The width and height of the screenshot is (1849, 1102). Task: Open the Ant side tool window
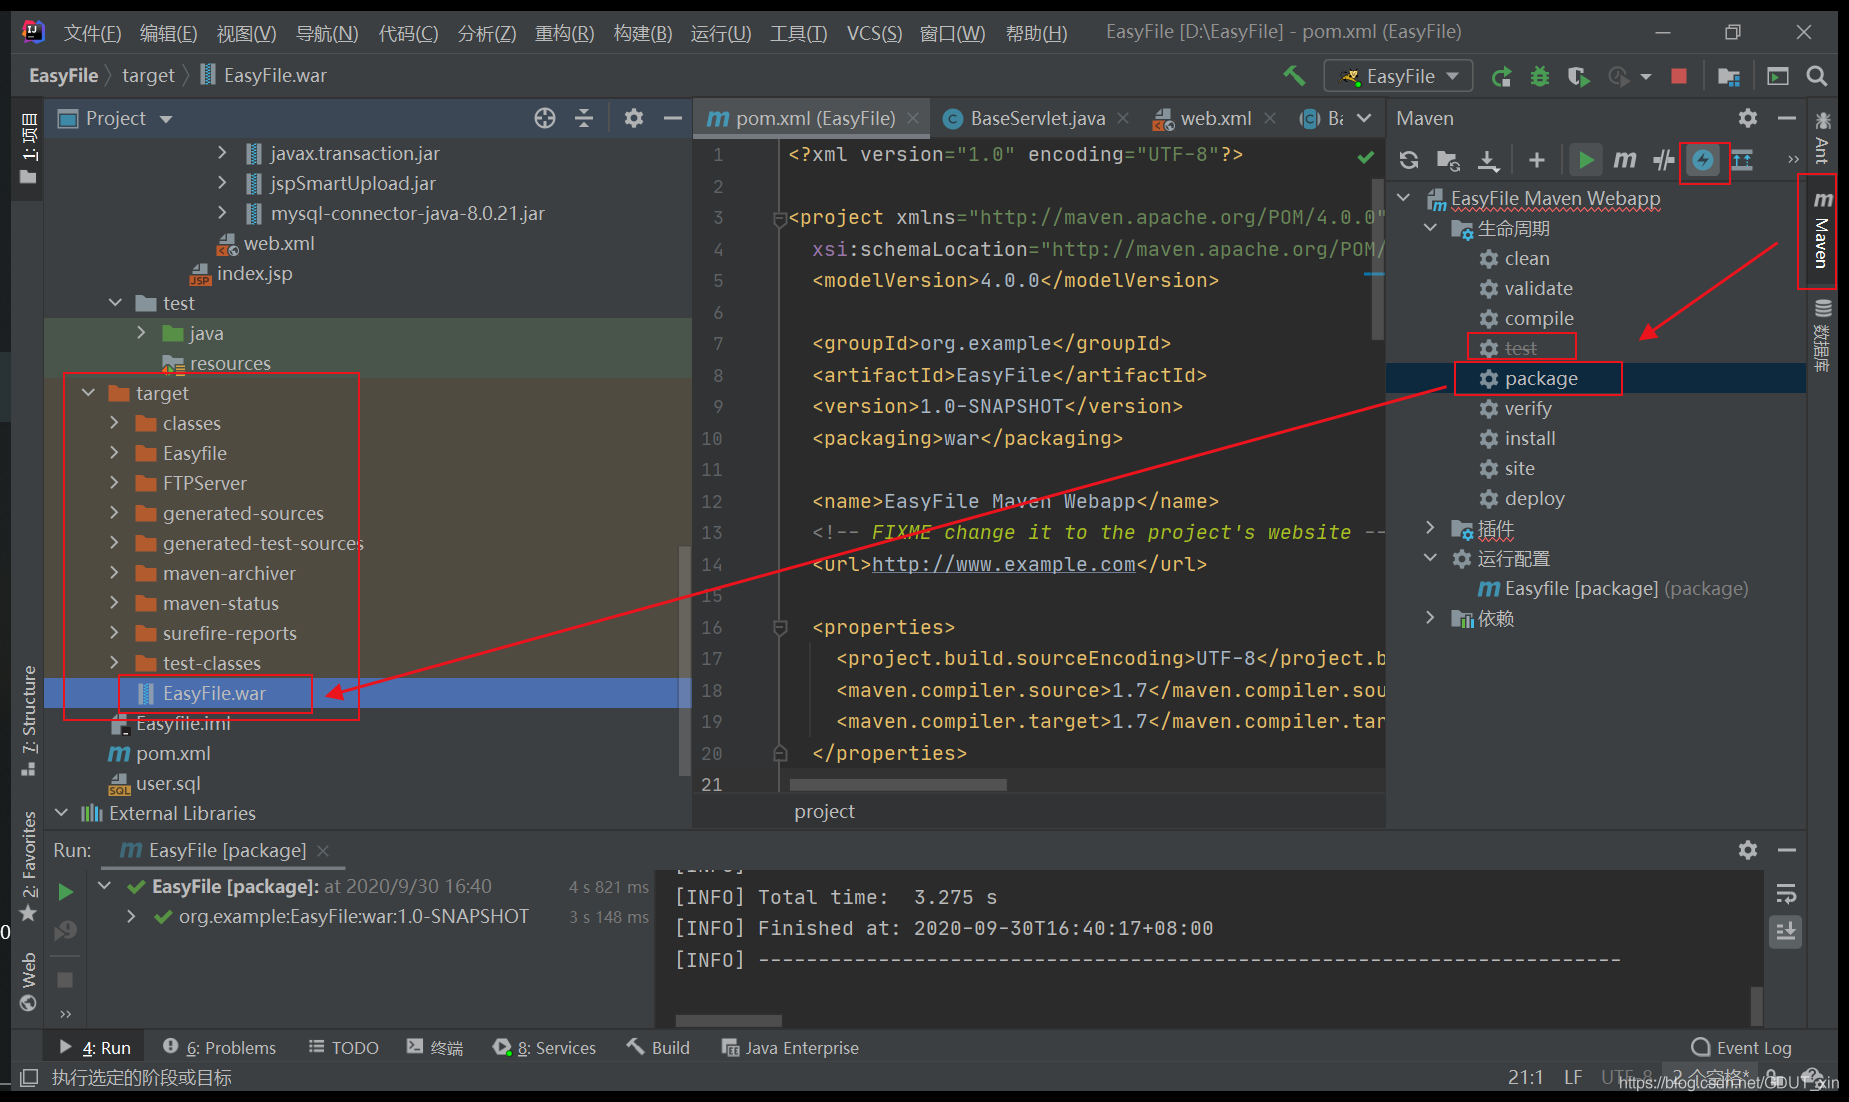[x=1822, y=137]
